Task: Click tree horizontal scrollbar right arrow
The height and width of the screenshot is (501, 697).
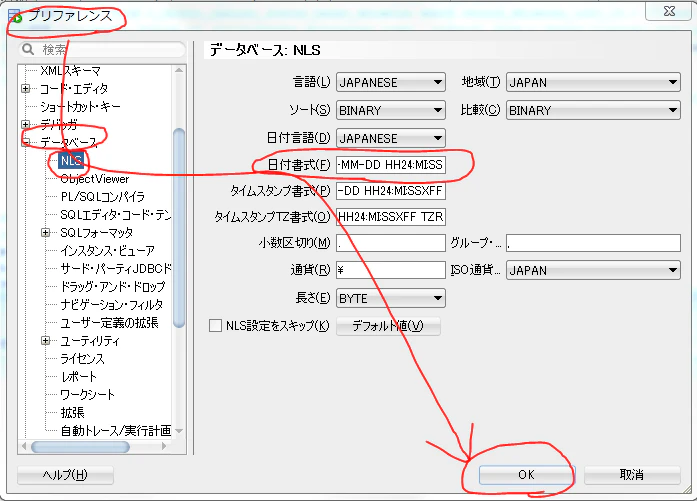Action: coord(164,446)
